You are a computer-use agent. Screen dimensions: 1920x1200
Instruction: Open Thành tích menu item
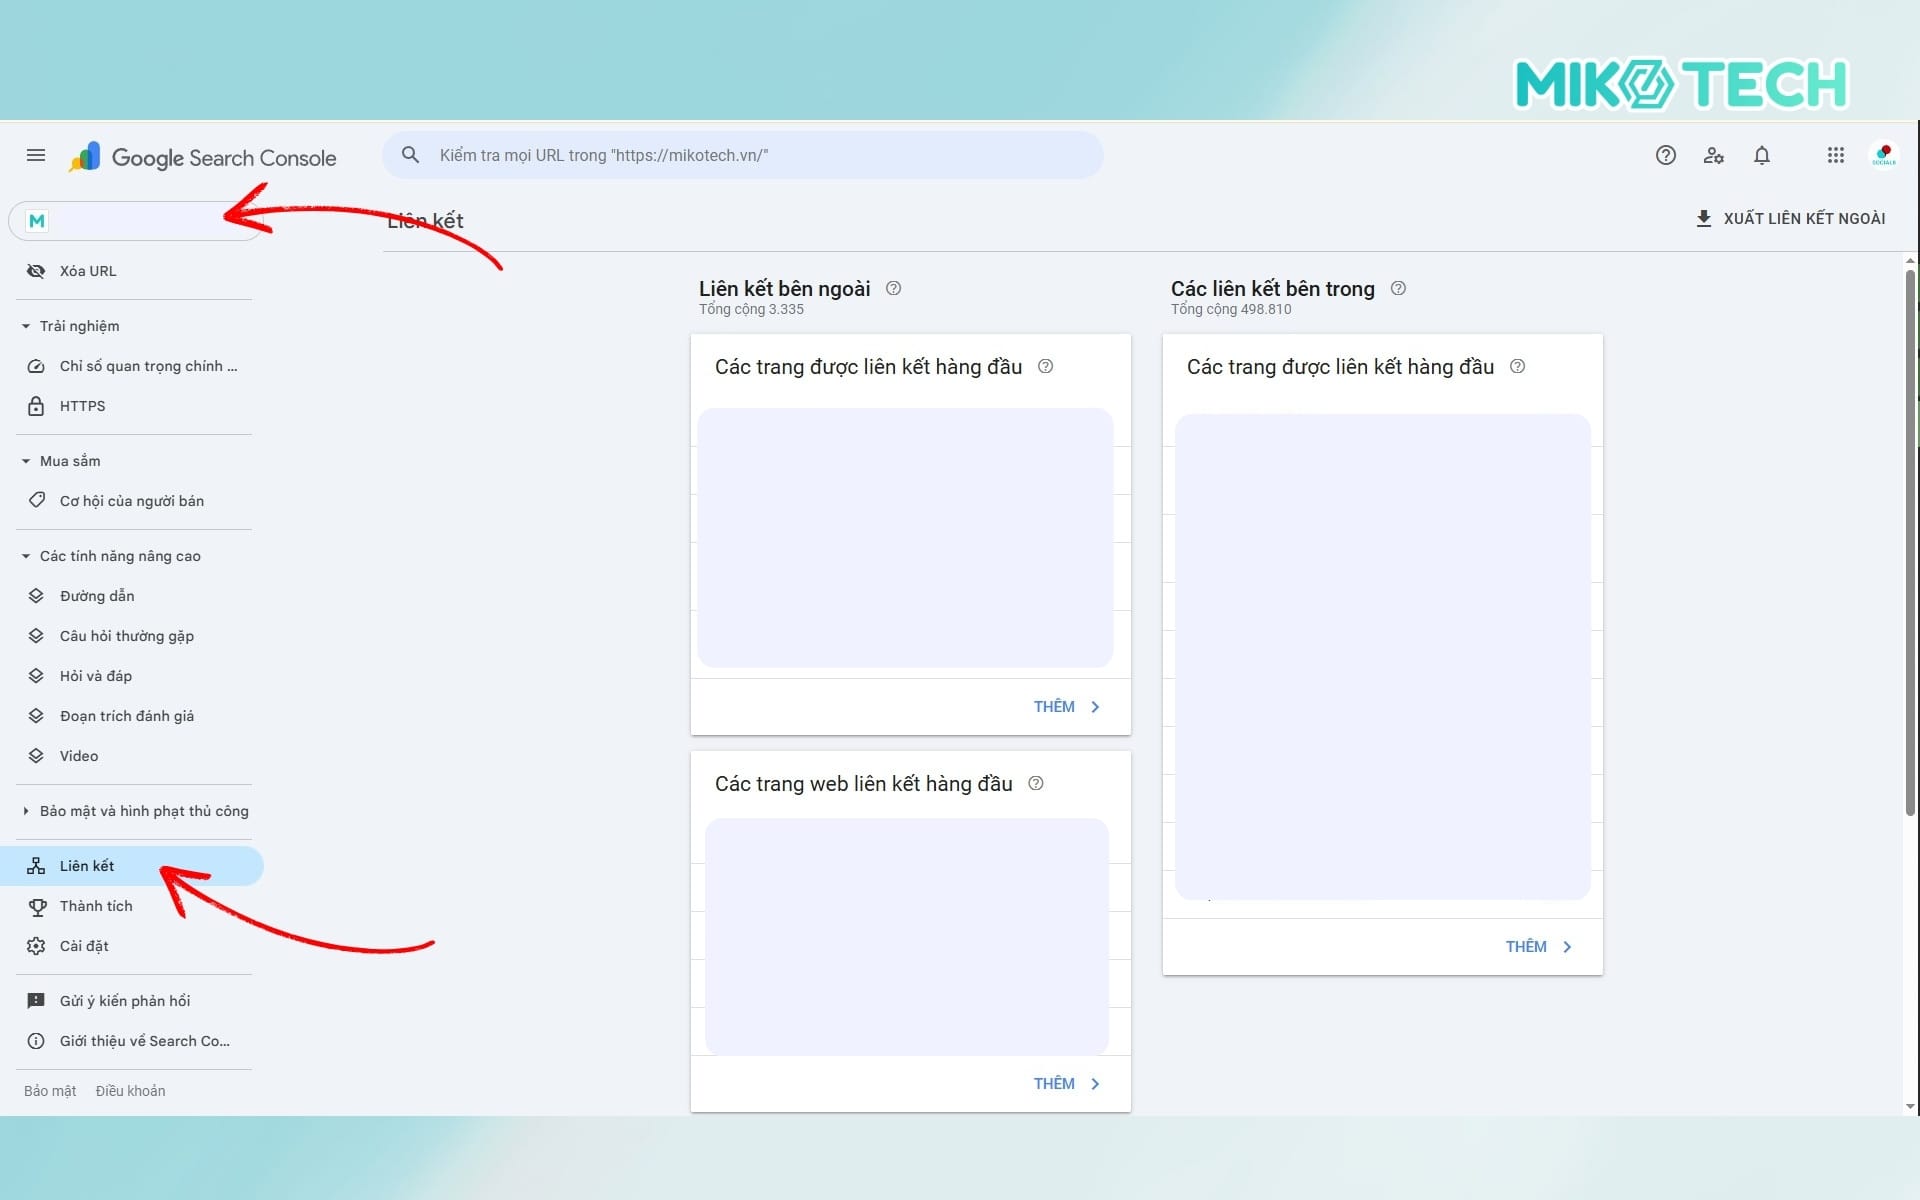click(96, 906)
